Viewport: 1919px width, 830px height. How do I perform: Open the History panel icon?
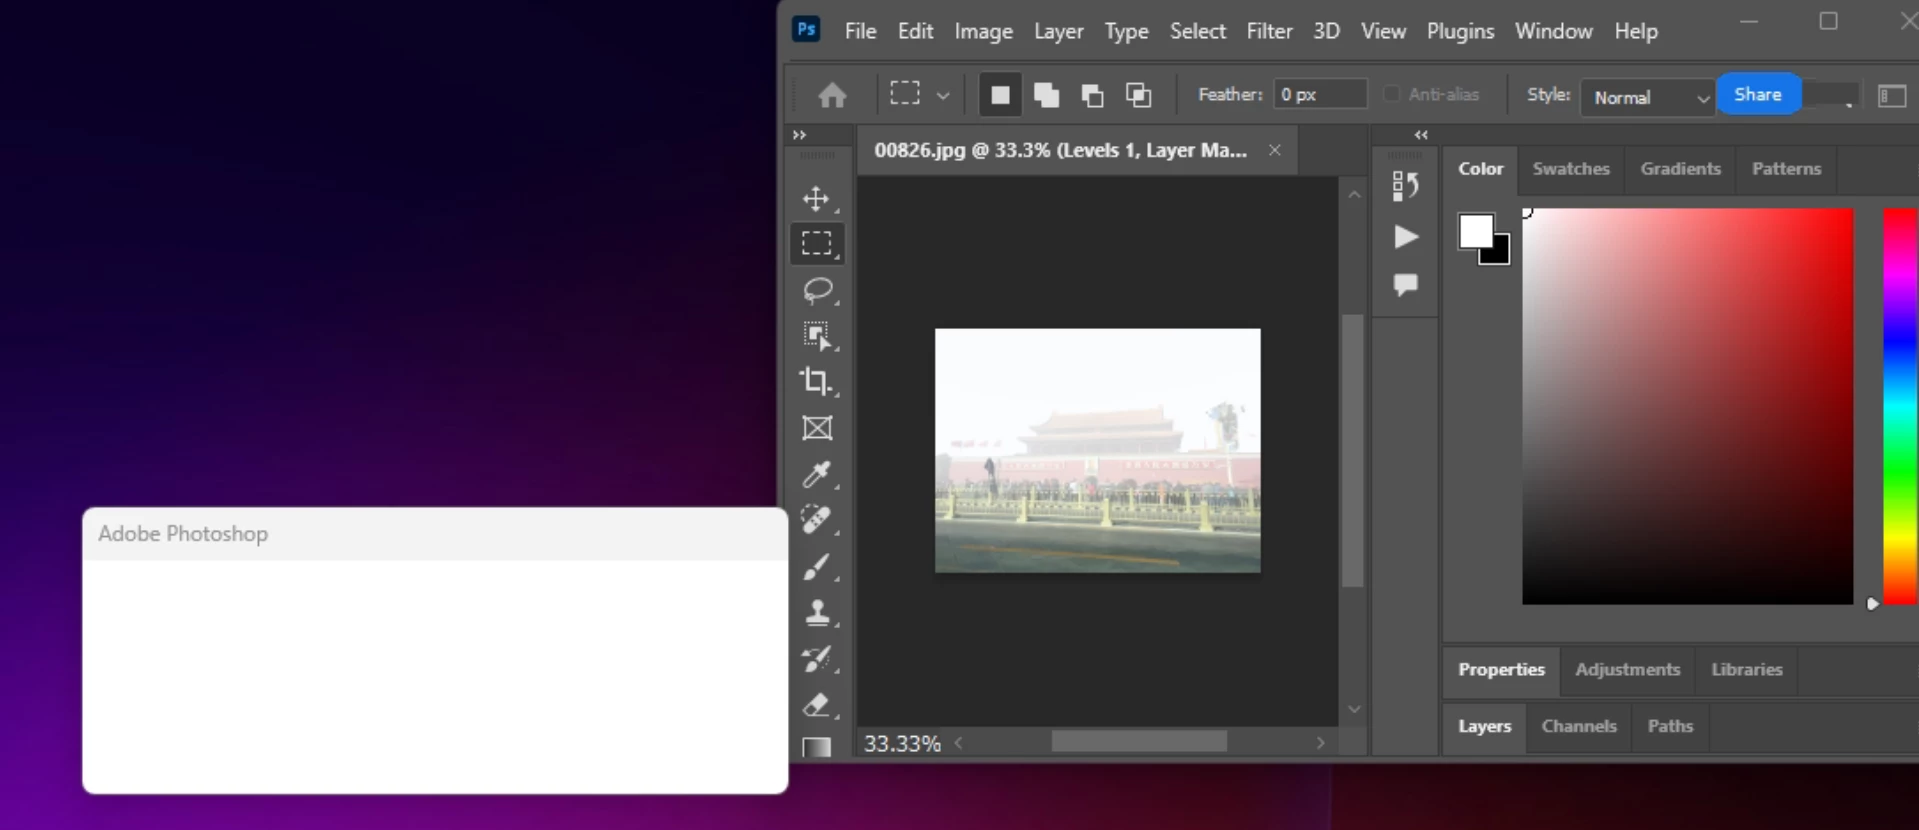[1405, 186]
